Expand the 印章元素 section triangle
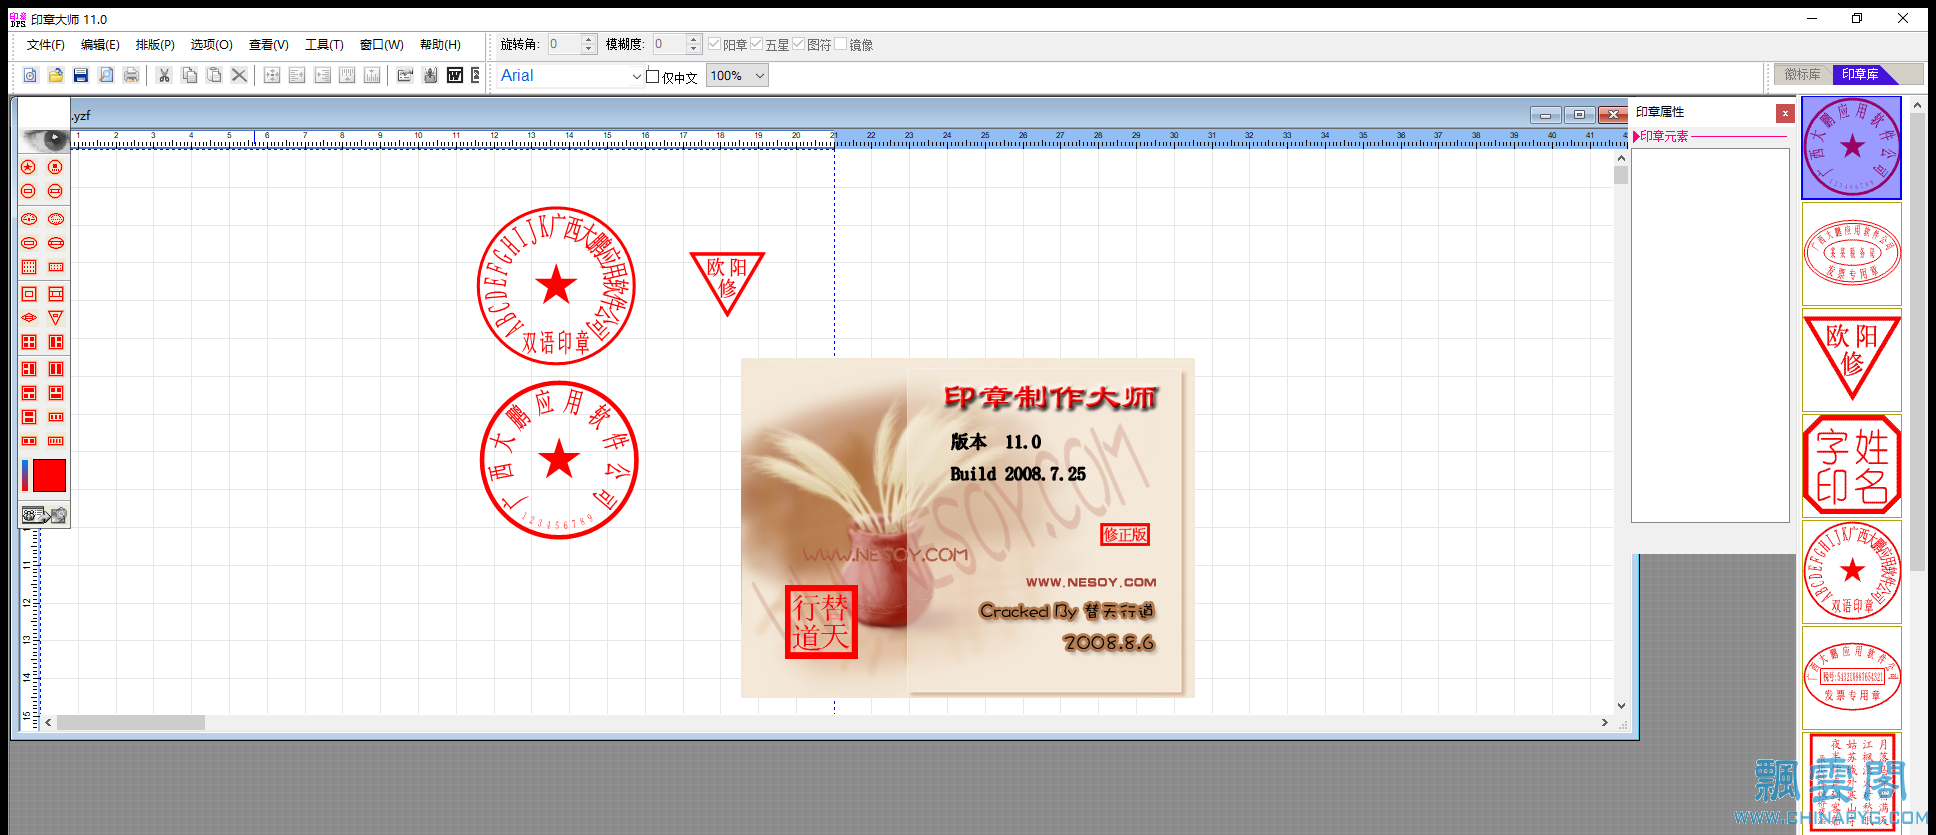1936x835 pixels. click(1636, 136)
